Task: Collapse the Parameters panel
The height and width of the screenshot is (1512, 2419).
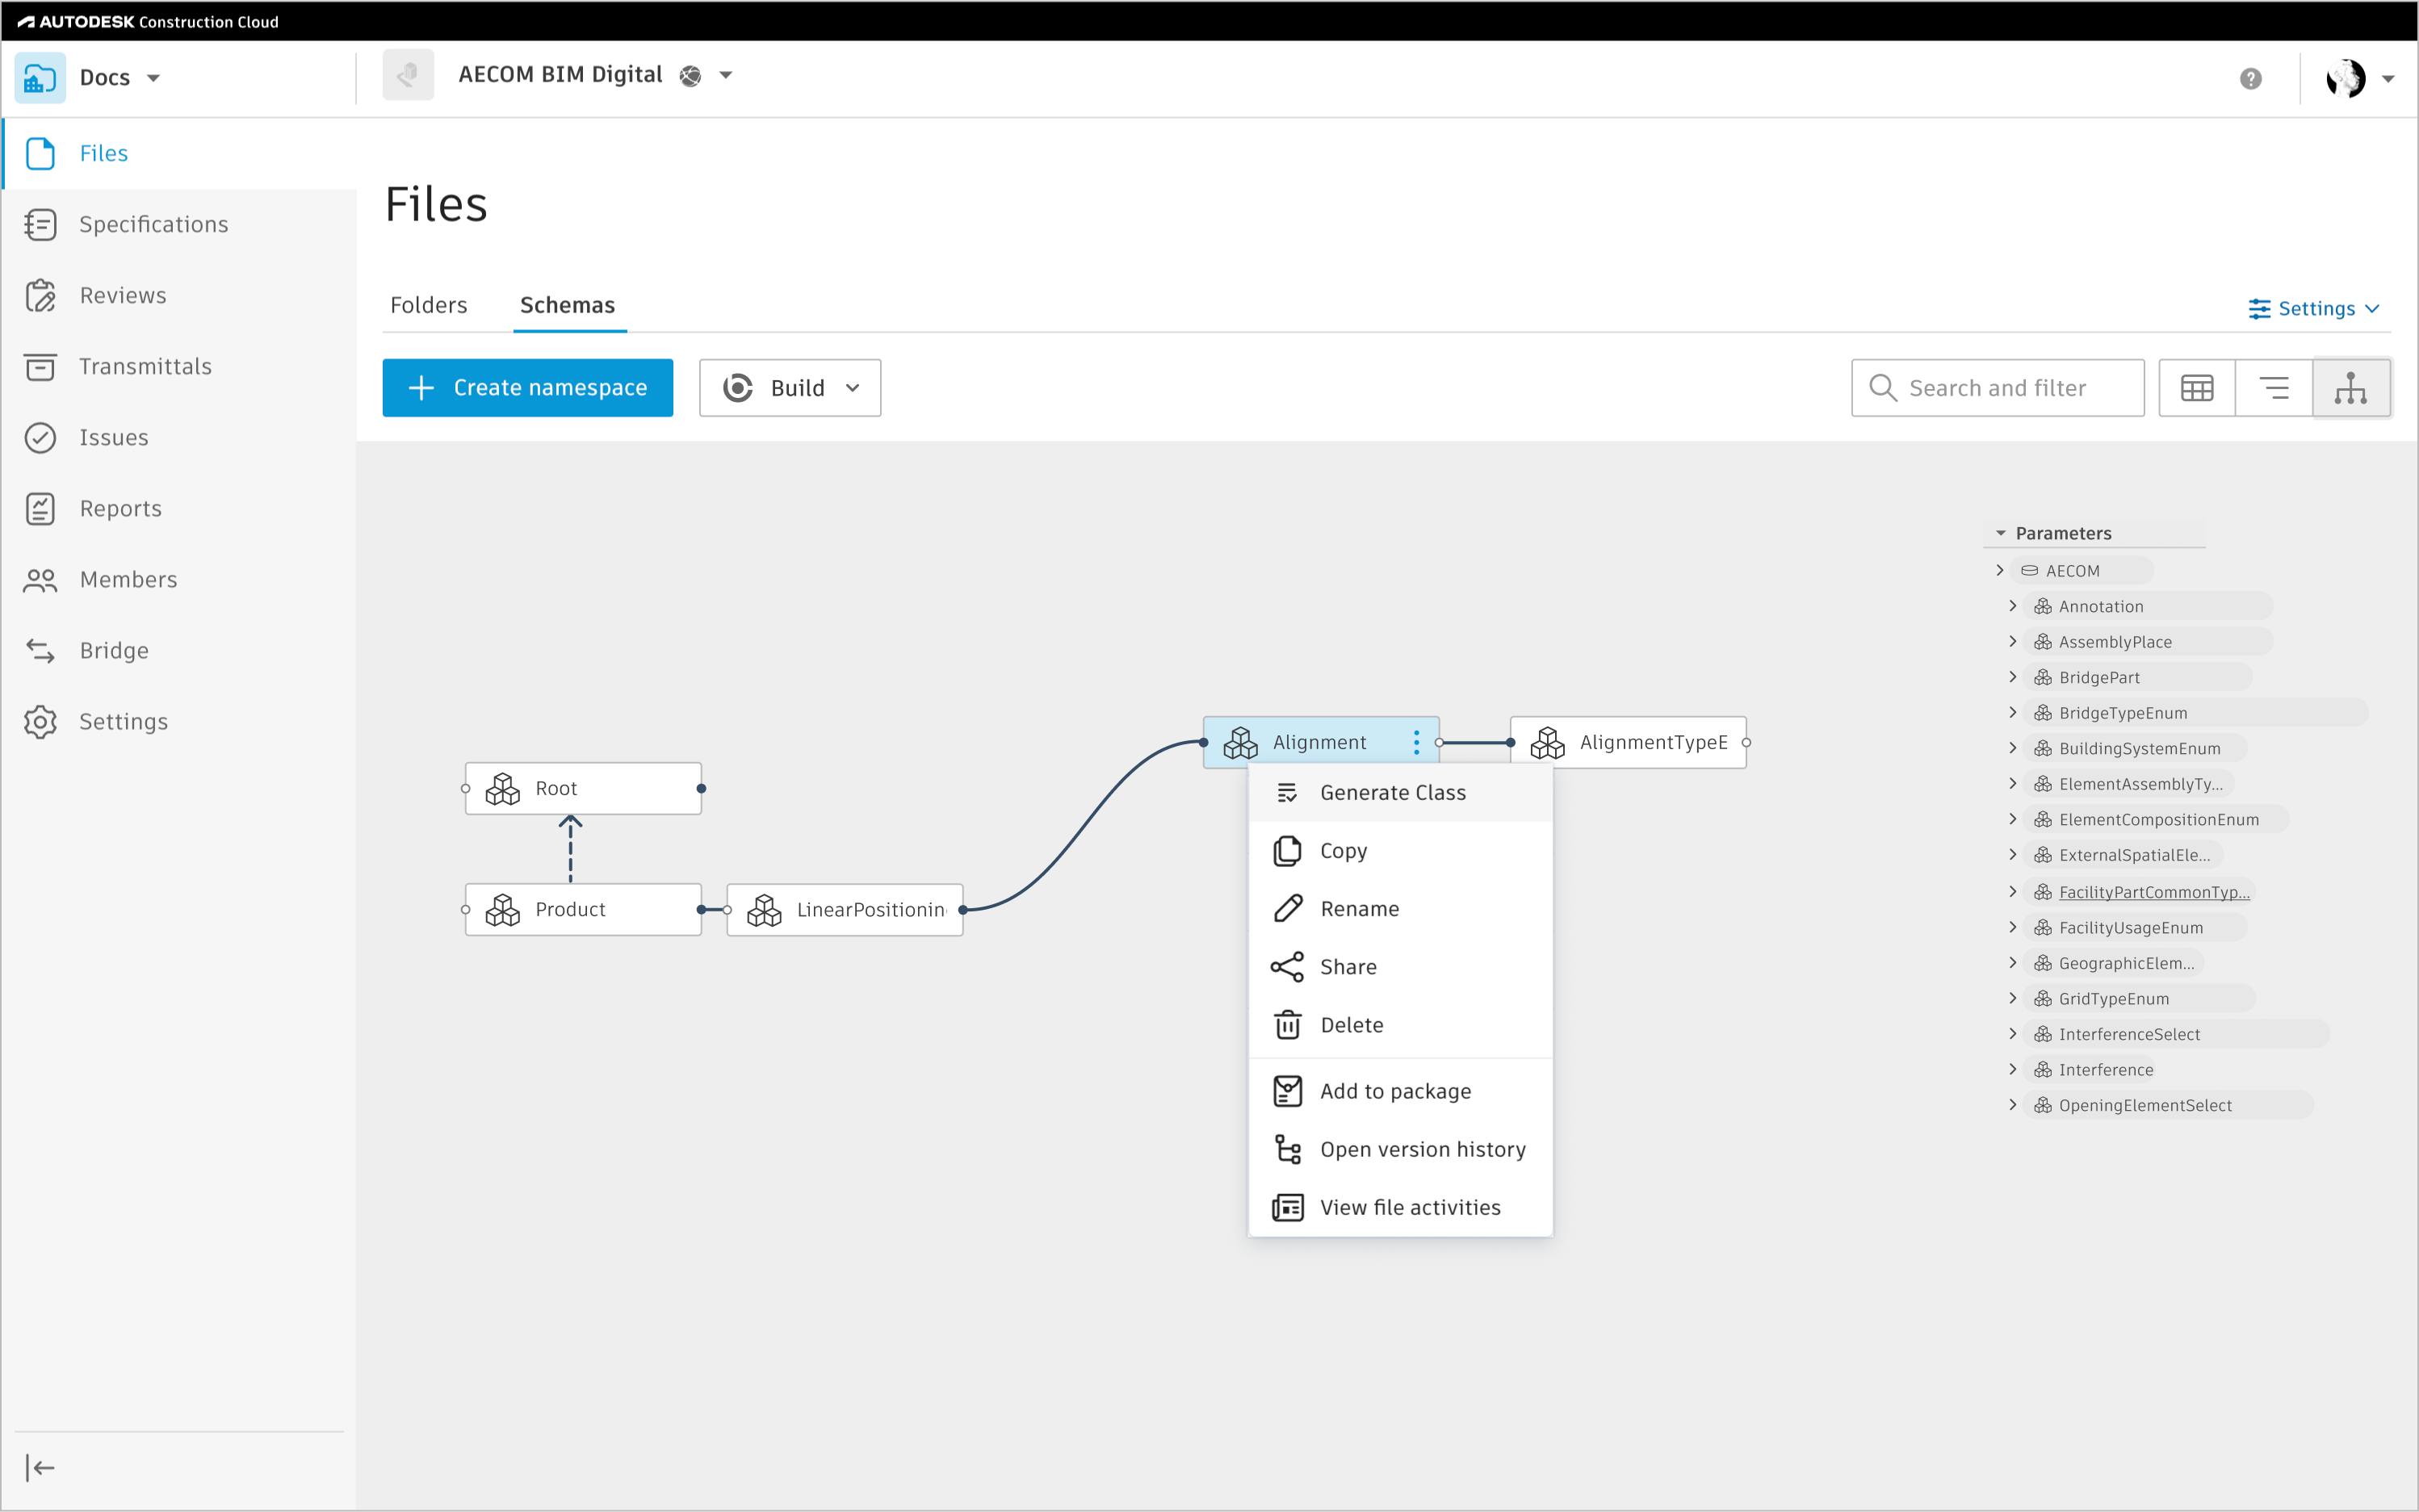Action: [2001, 533]
